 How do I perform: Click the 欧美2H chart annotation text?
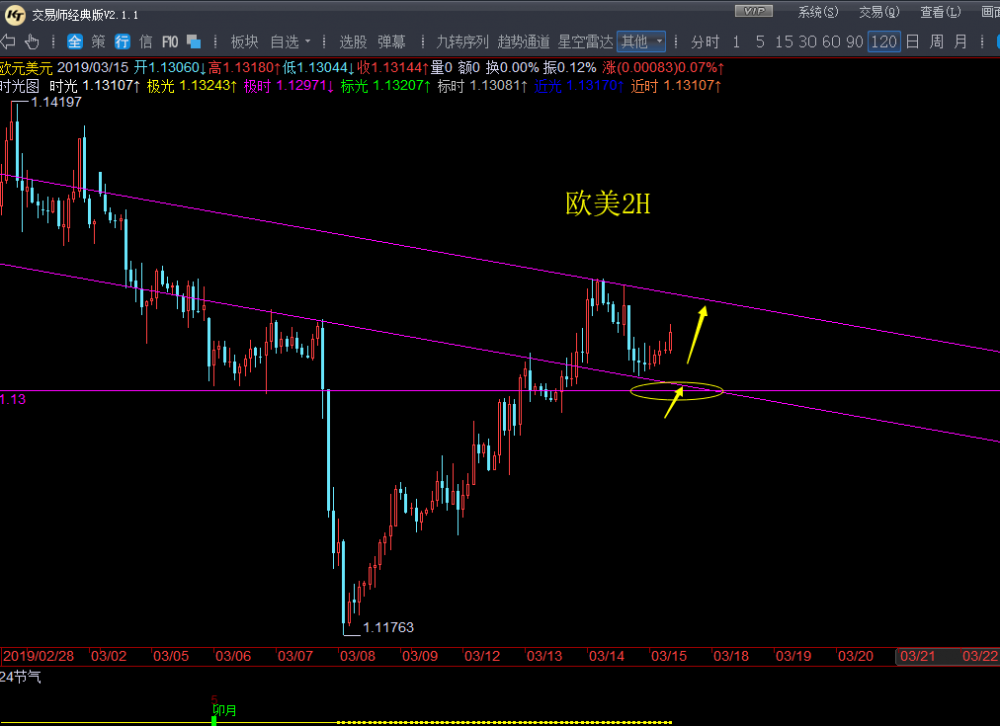point(607,204)
